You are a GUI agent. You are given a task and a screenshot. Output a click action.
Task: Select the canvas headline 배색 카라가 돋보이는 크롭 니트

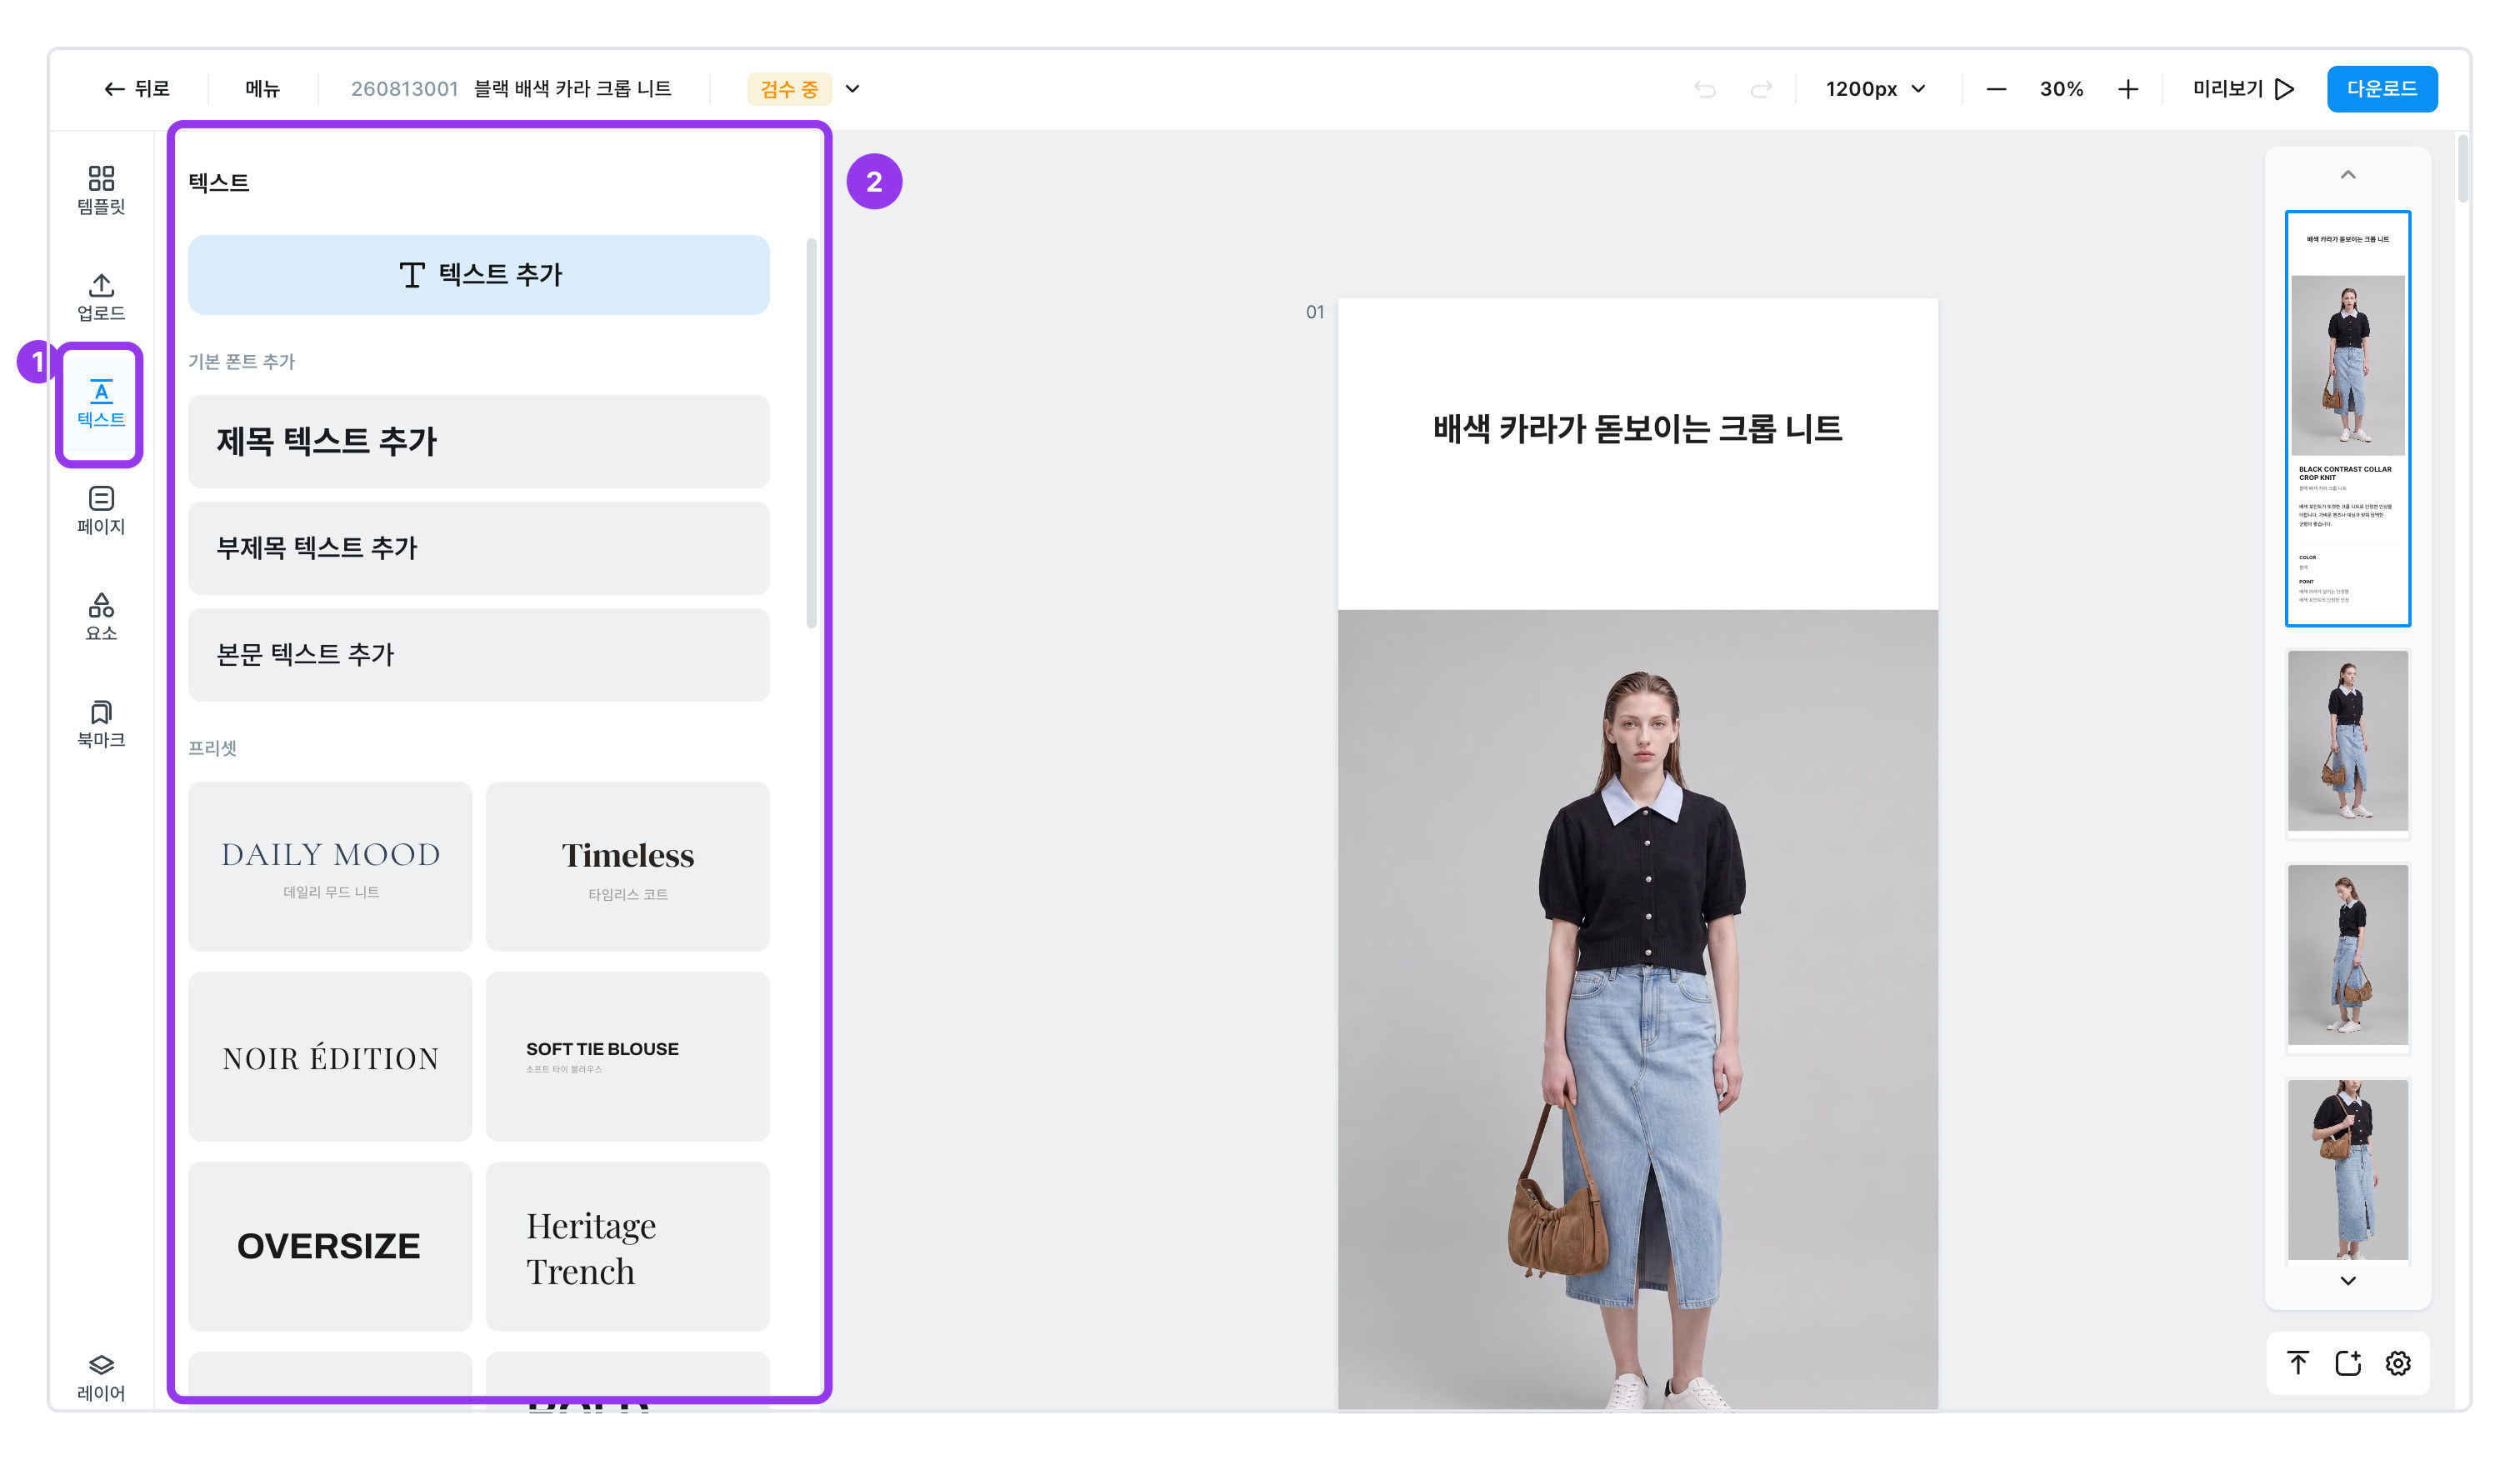[1637, 429]
